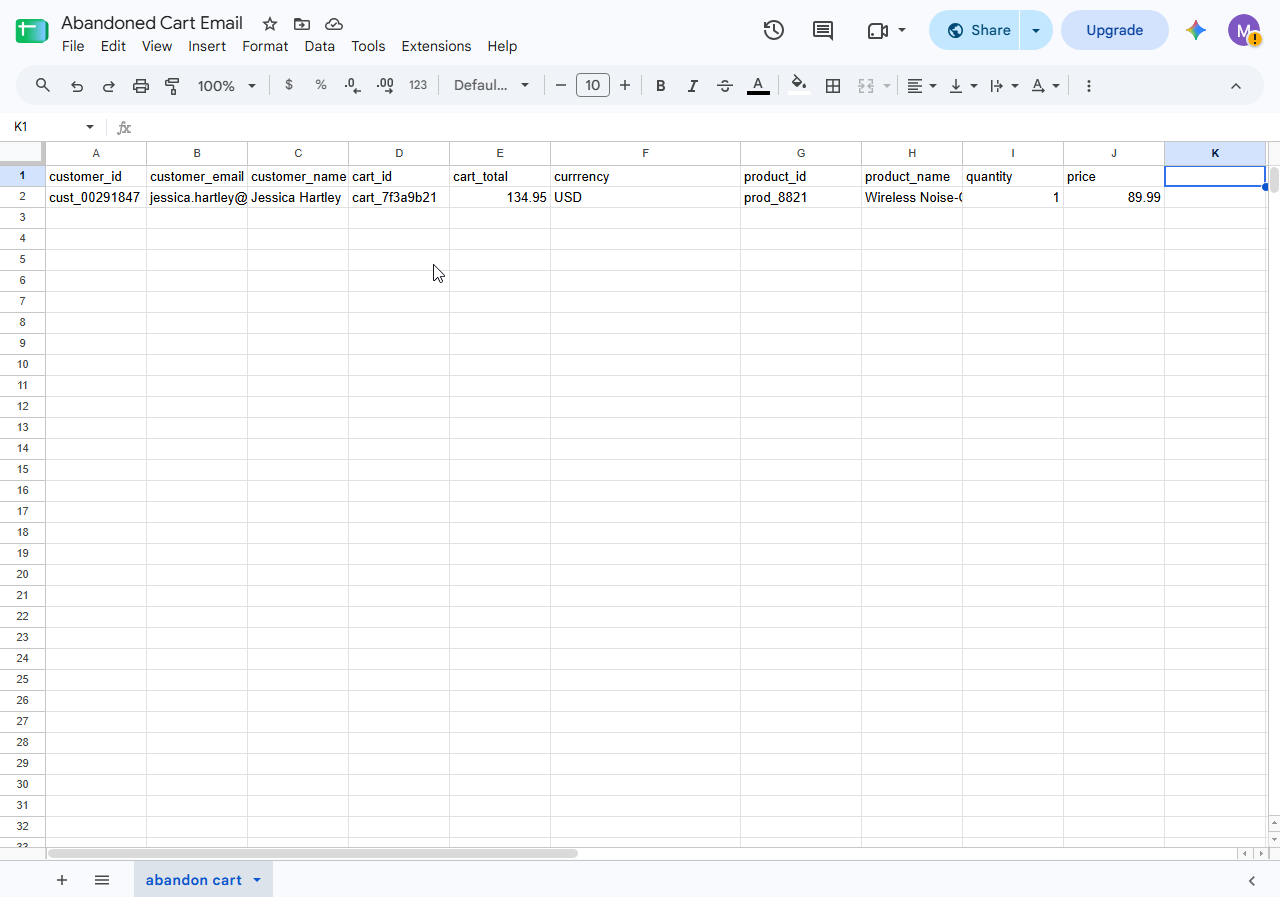Click the Share button
Viewport: 1280px width, 897px height.
975,30
